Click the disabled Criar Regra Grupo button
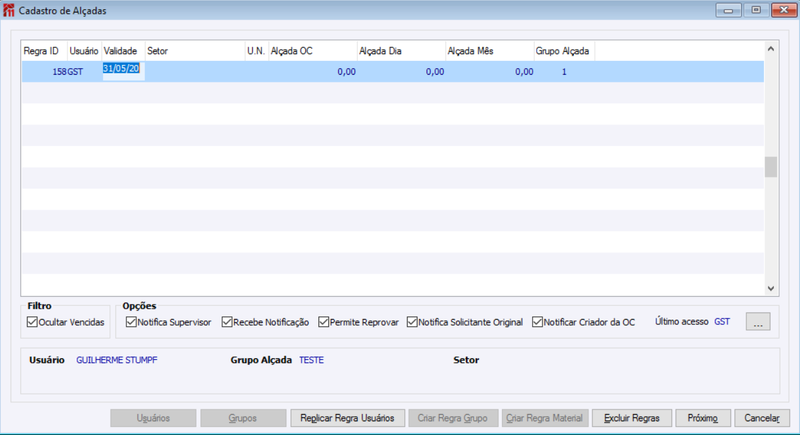 pos(453,418)
